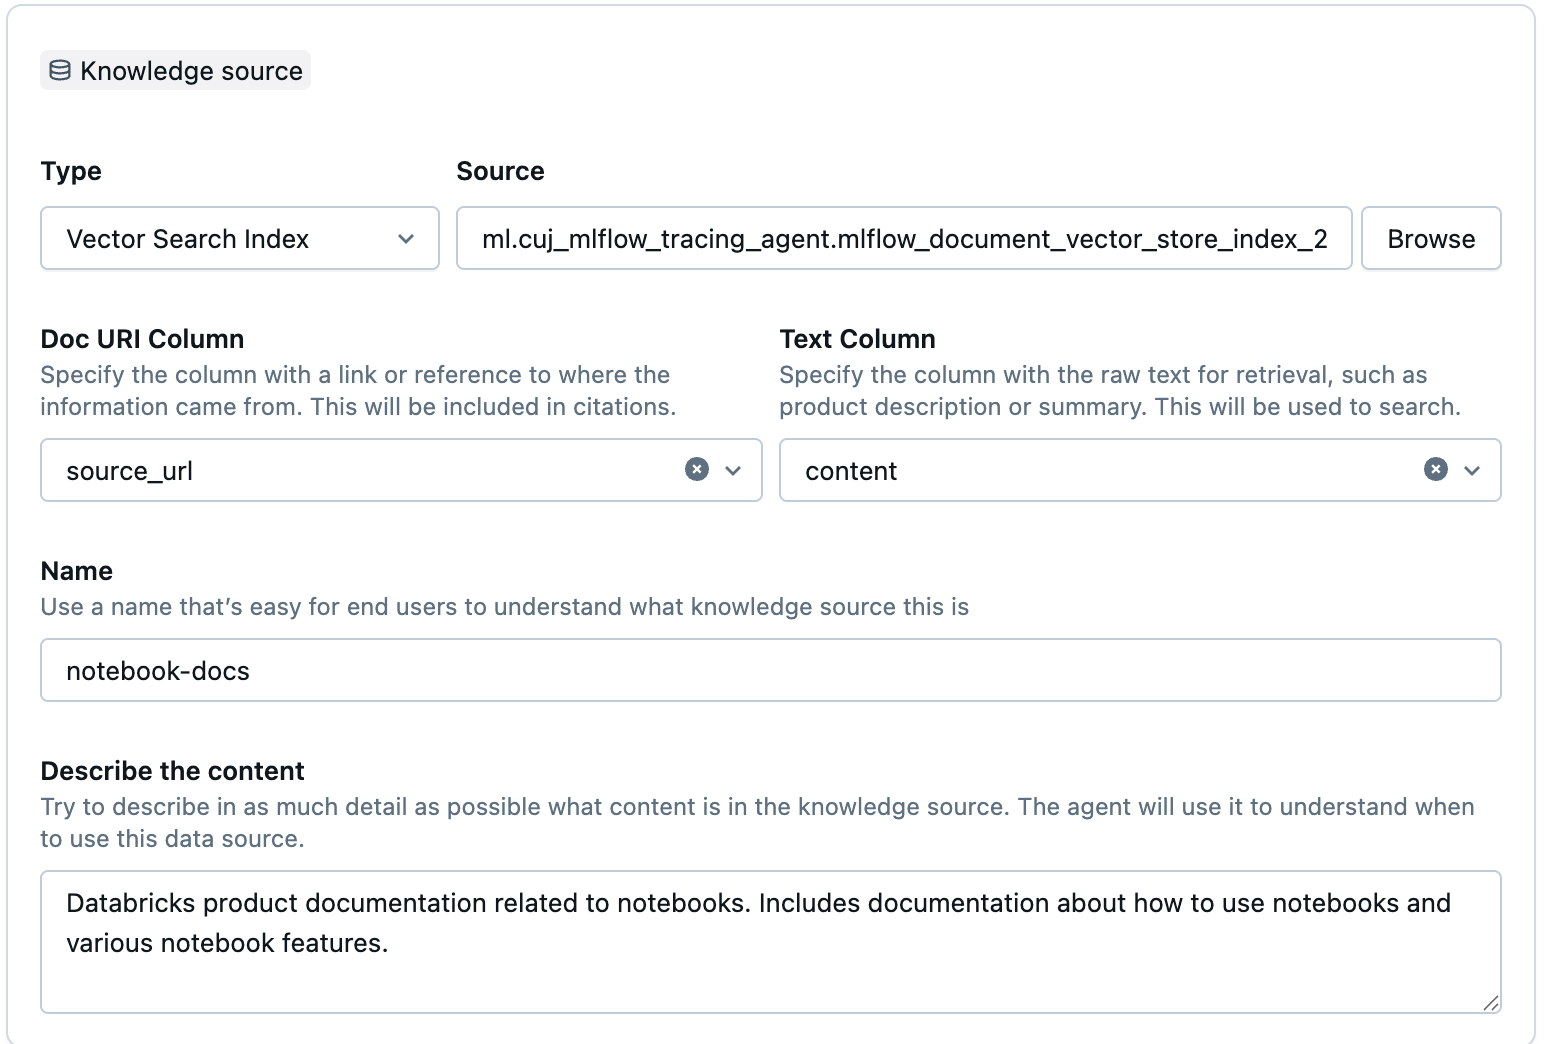Click the chevron icon in Text Column

[1471, 471]
